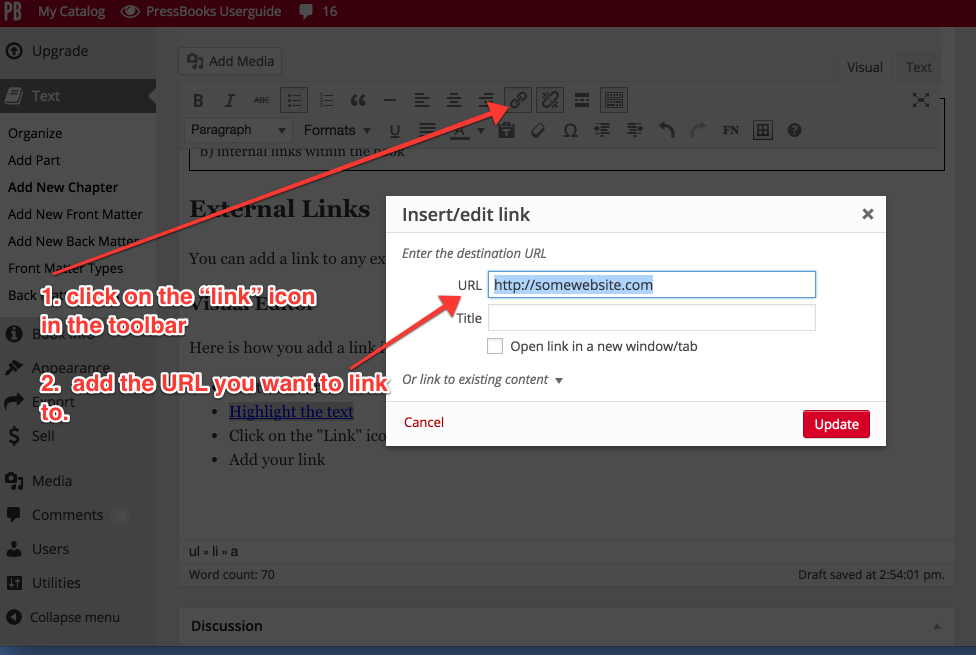Decrease indent of the paragraph
976x655 pixels.
(x=602, y=131)
